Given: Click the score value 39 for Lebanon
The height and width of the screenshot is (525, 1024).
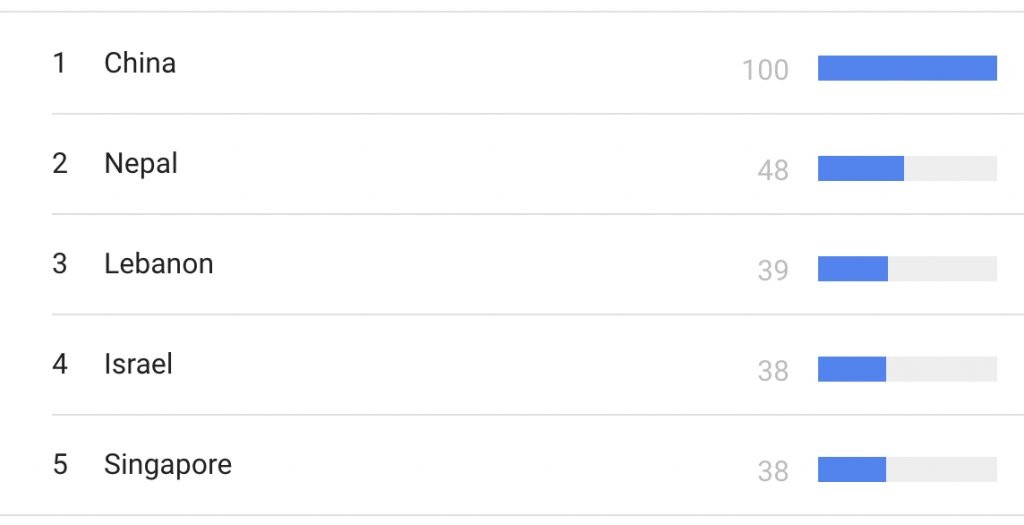Looking at the screenshot, I should pyautogui.click(x=773, y=270).
